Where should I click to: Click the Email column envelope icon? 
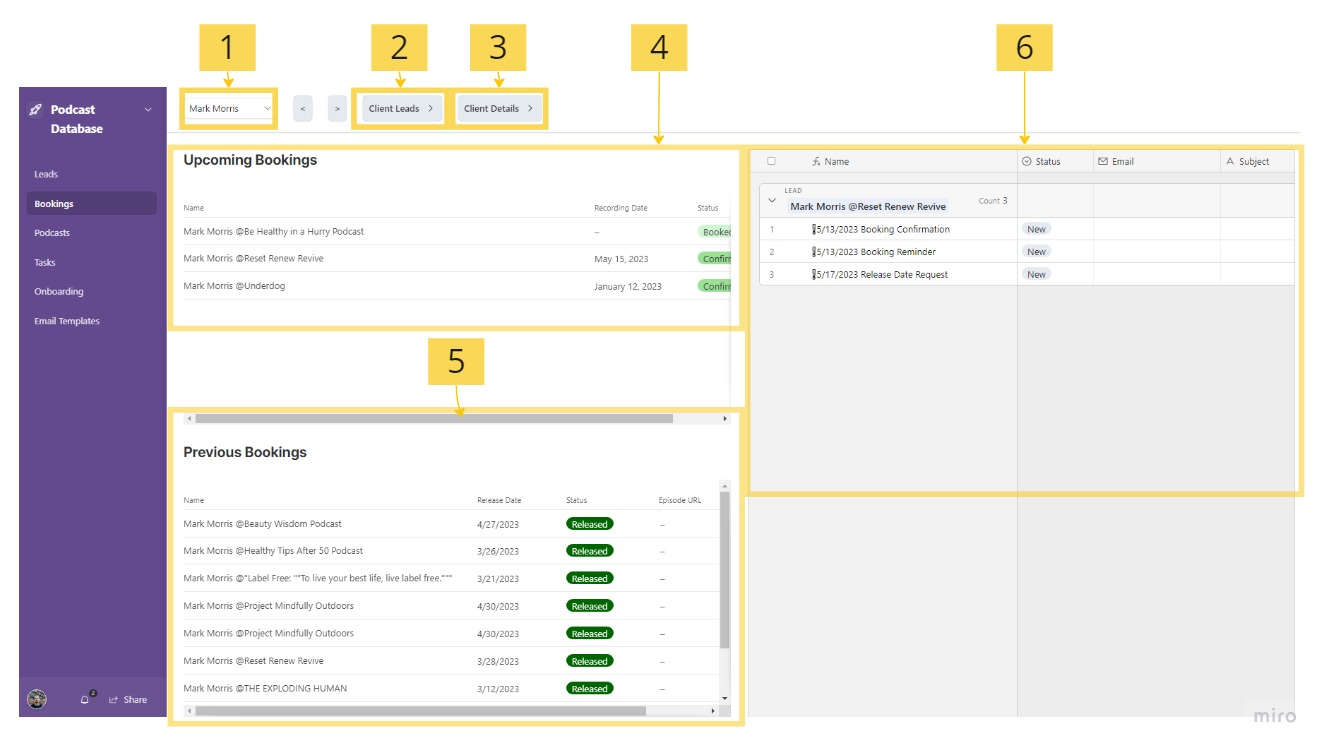(x=1102, y=161)
